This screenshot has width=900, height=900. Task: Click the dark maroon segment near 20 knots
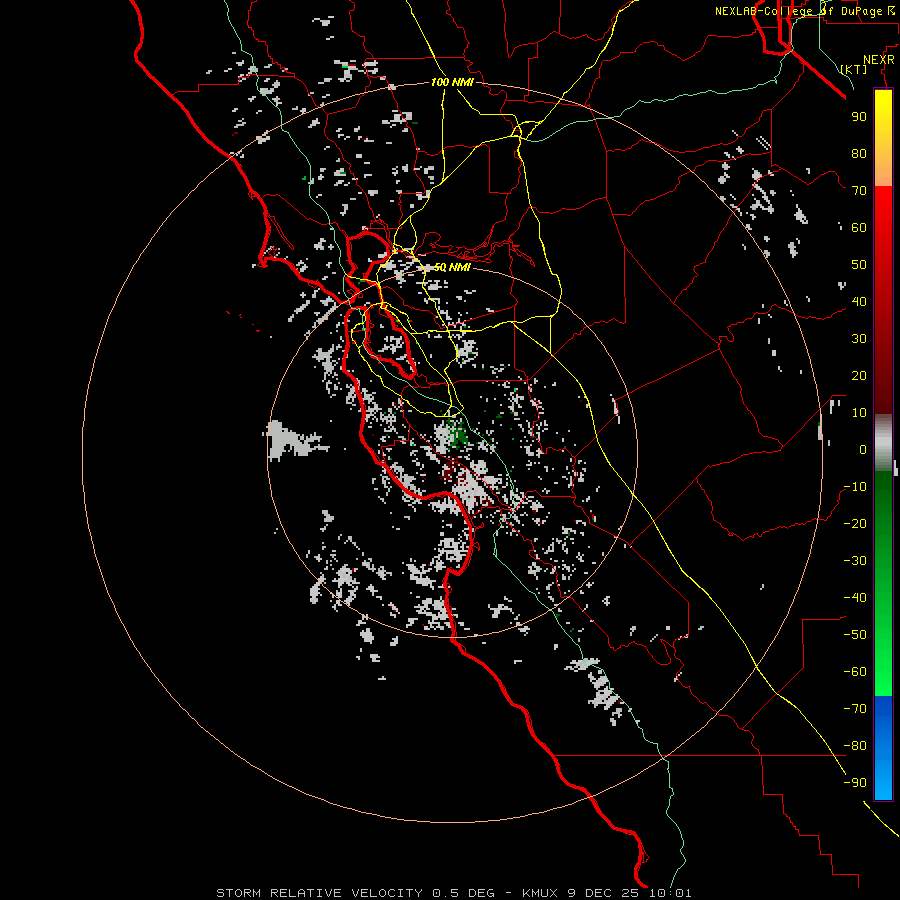883,375
